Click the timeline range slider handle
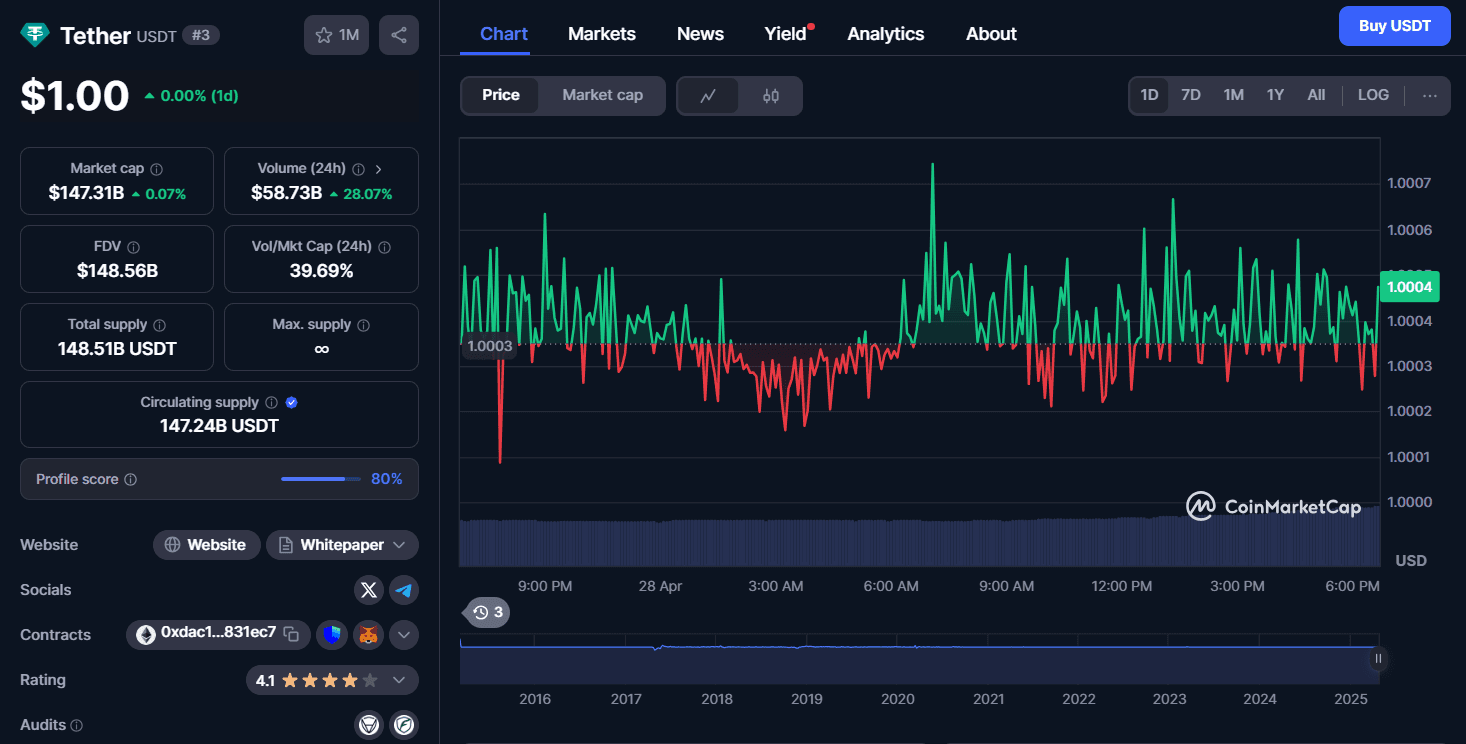Image resolution: width=1466 pixels, height=744 pixels. click(x=1379, y=658)
